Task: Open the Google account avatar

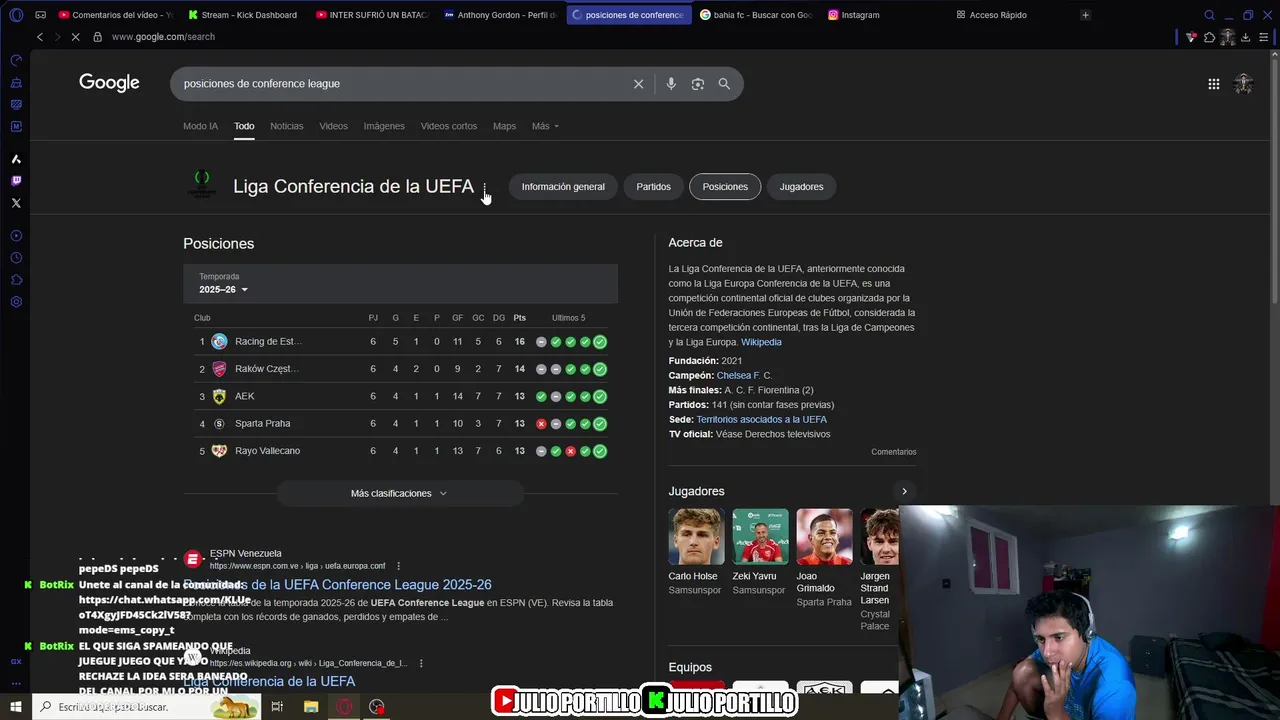Action: (x=1244, y=84)
